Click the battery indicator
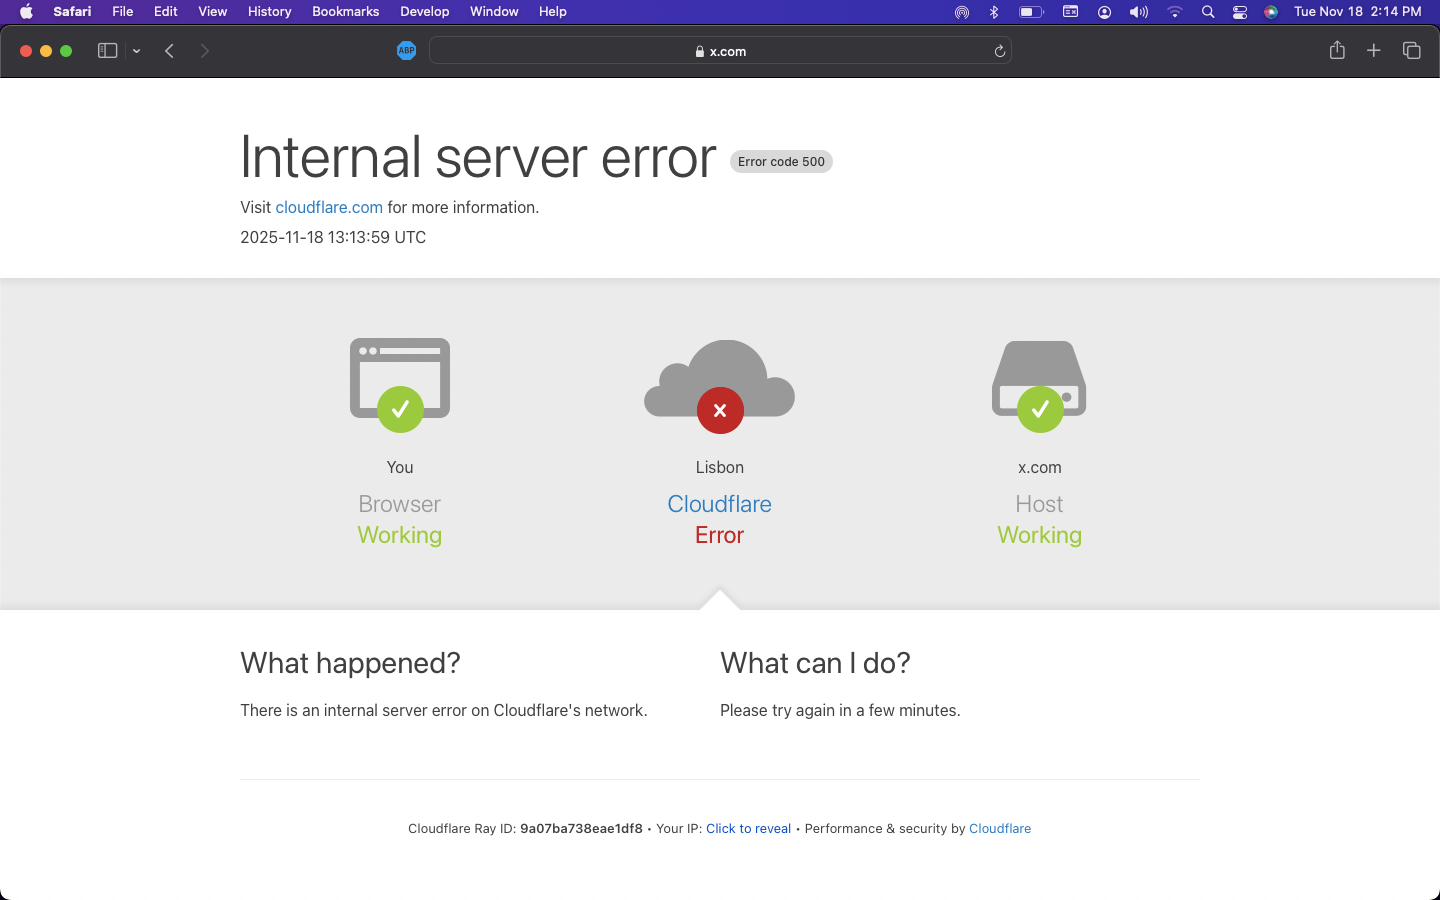 (1030, 11)
